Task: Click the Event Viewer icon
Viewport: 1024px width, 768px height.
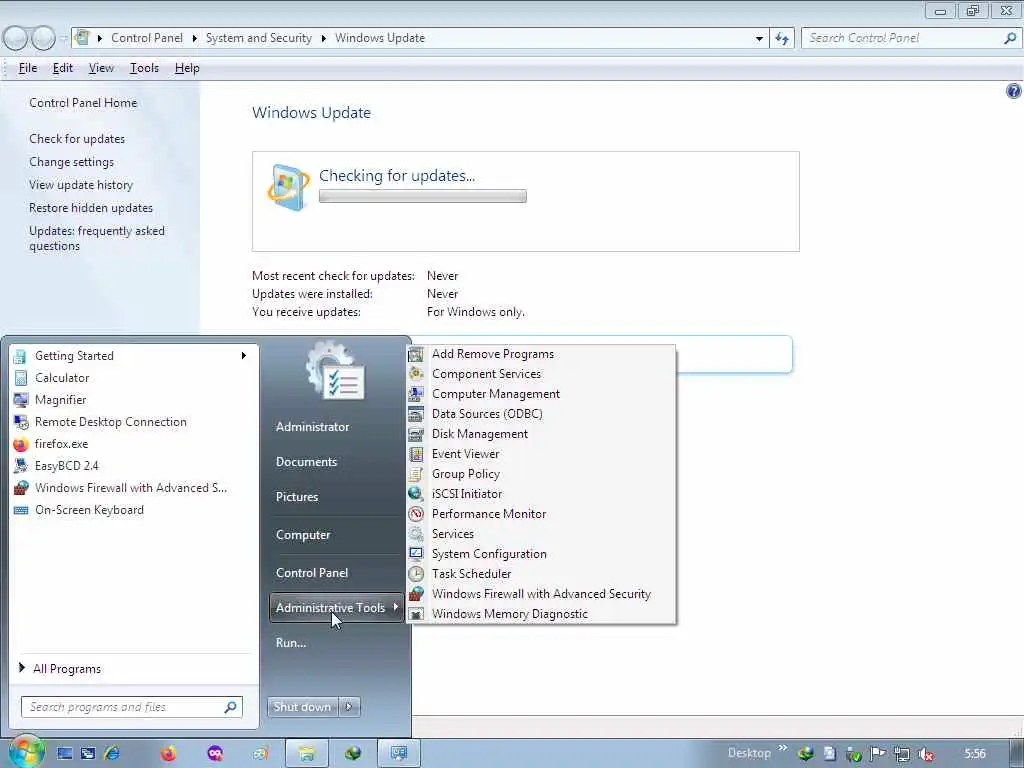Action: tap(415, 454)
